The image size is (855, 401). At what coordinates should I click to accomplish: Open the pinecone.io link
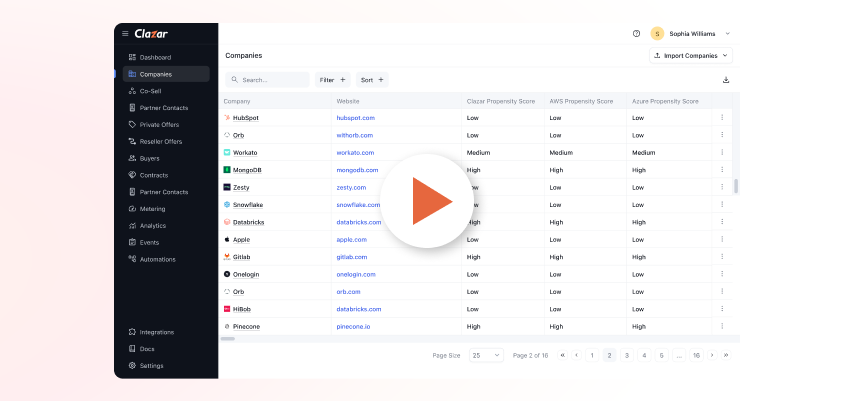point(353,327)
